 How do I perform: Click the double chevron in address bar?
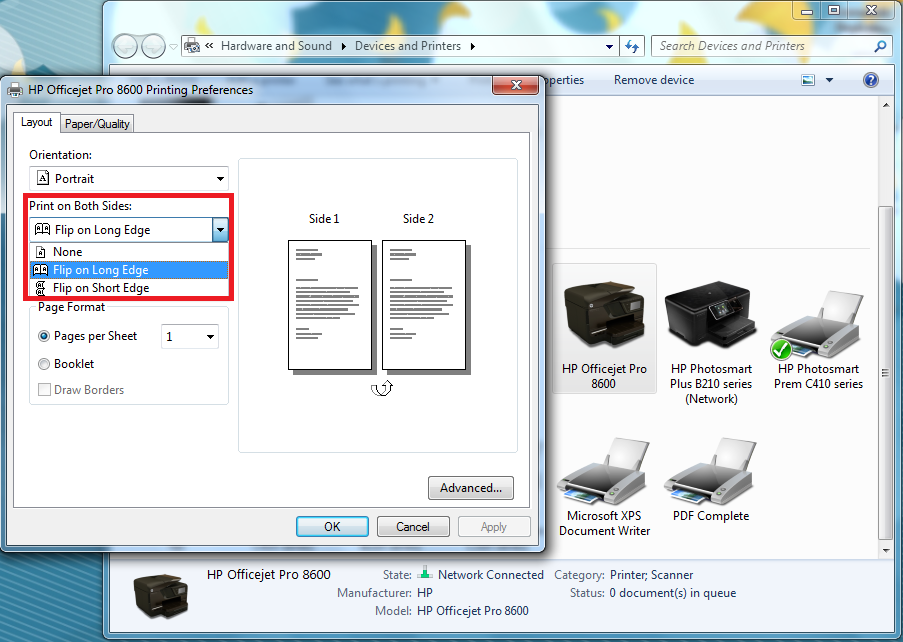click(x=209, y=45)
